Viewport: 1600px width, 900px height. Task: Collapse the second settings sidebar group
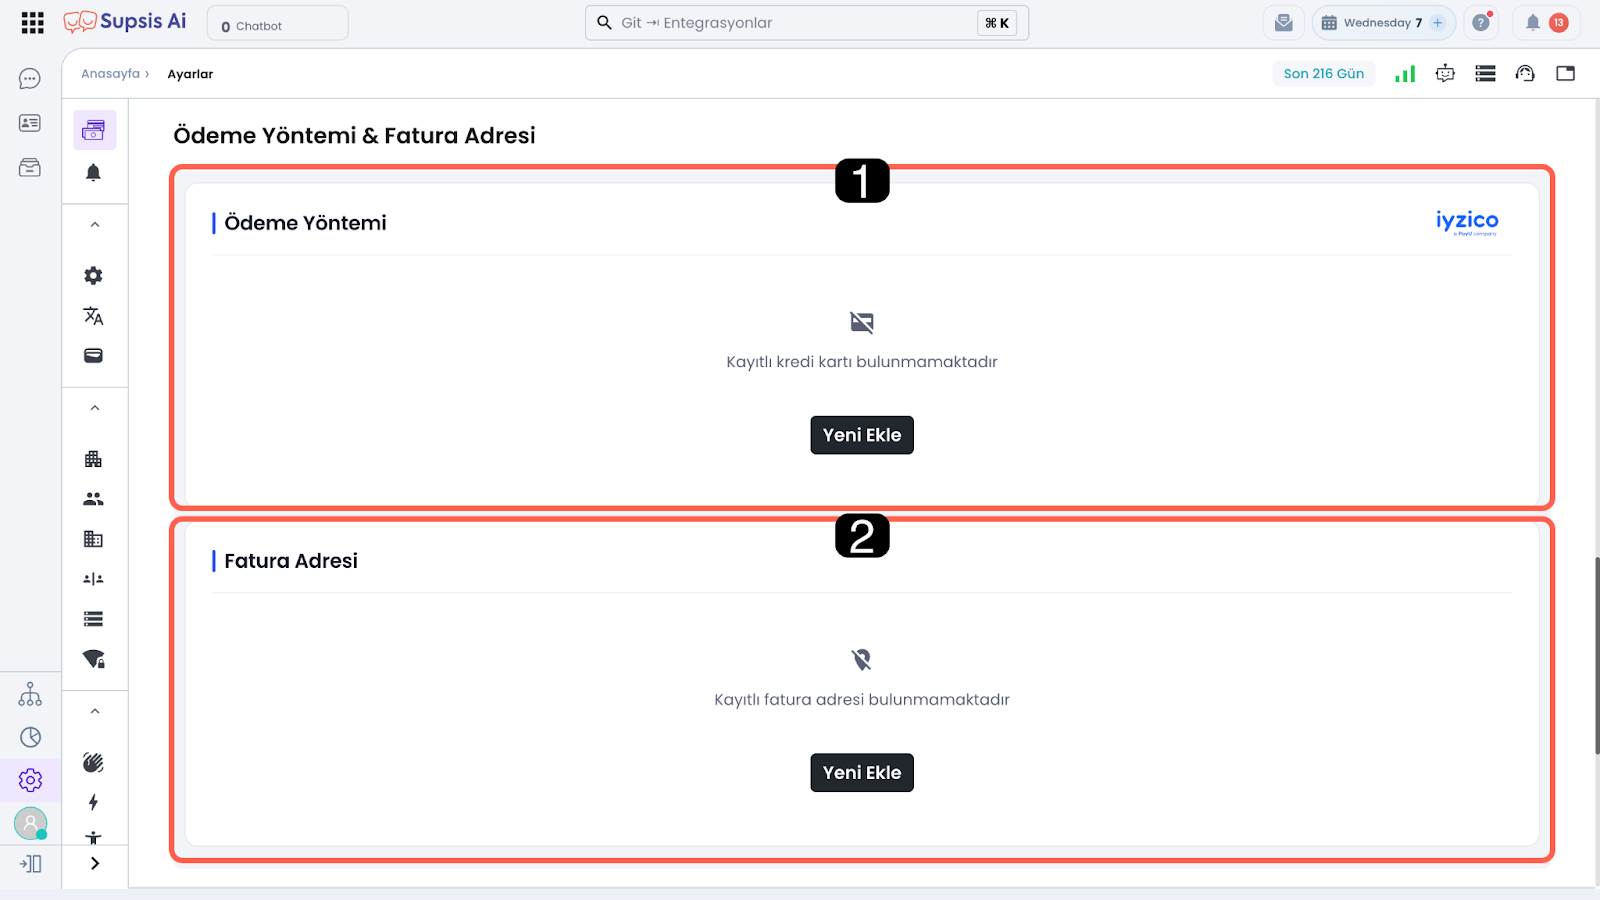tap(95, 408)
